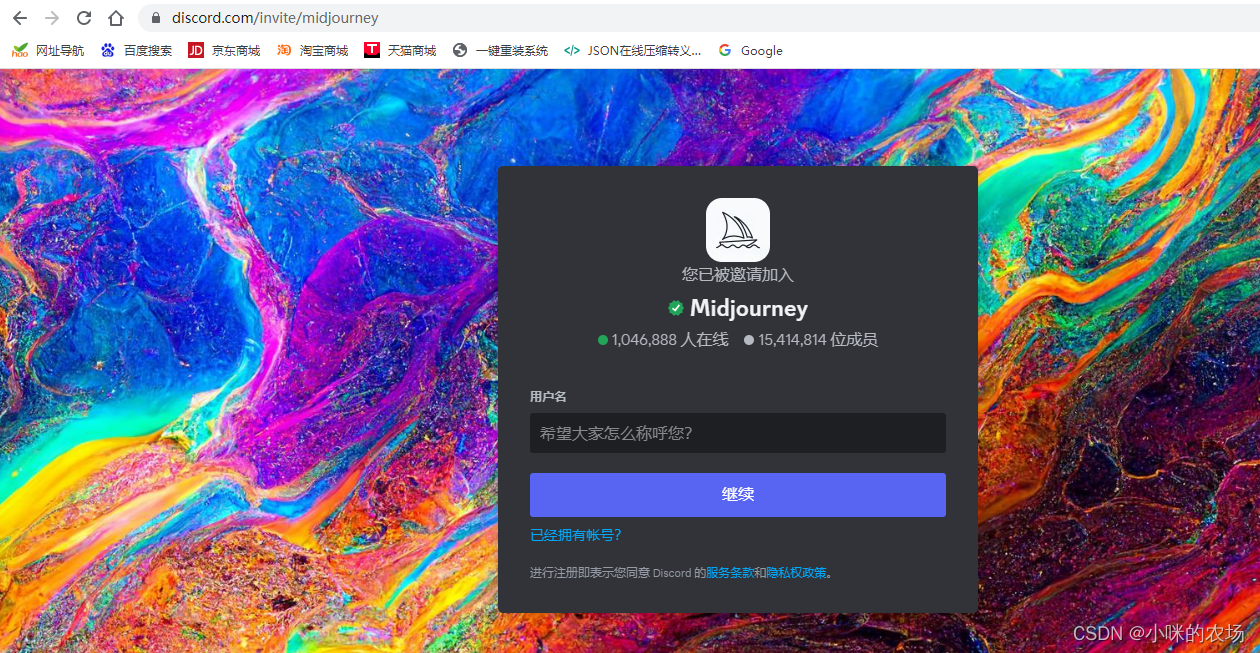Open the 百度搜索 bookmark
Viewport: 1260px width, 653px height.
pyautogui.click(x=107, y=49)
